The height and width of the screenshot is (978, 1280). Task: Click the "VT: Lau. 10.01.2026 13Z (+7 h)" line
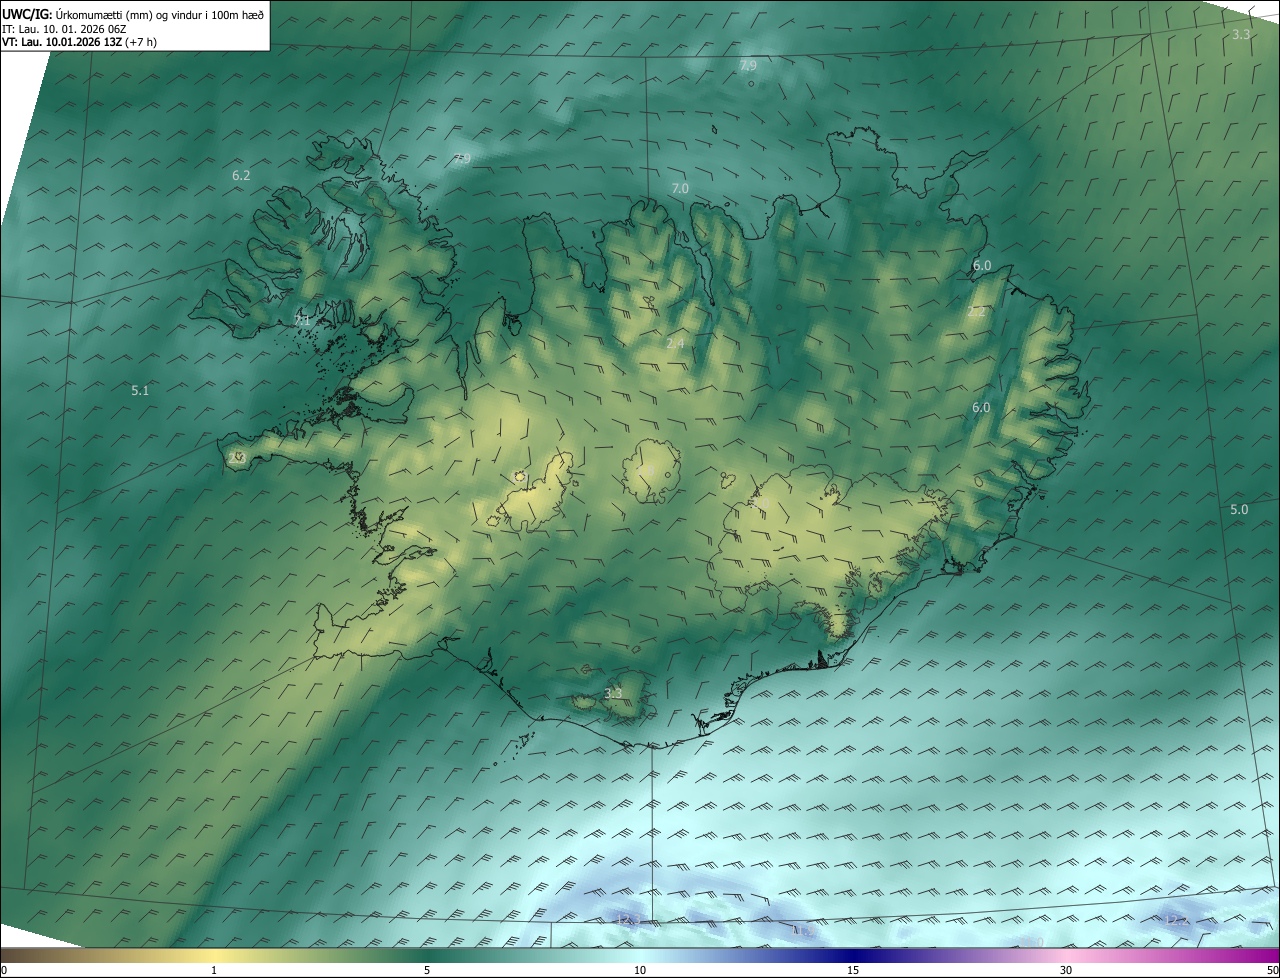[79, 42]
